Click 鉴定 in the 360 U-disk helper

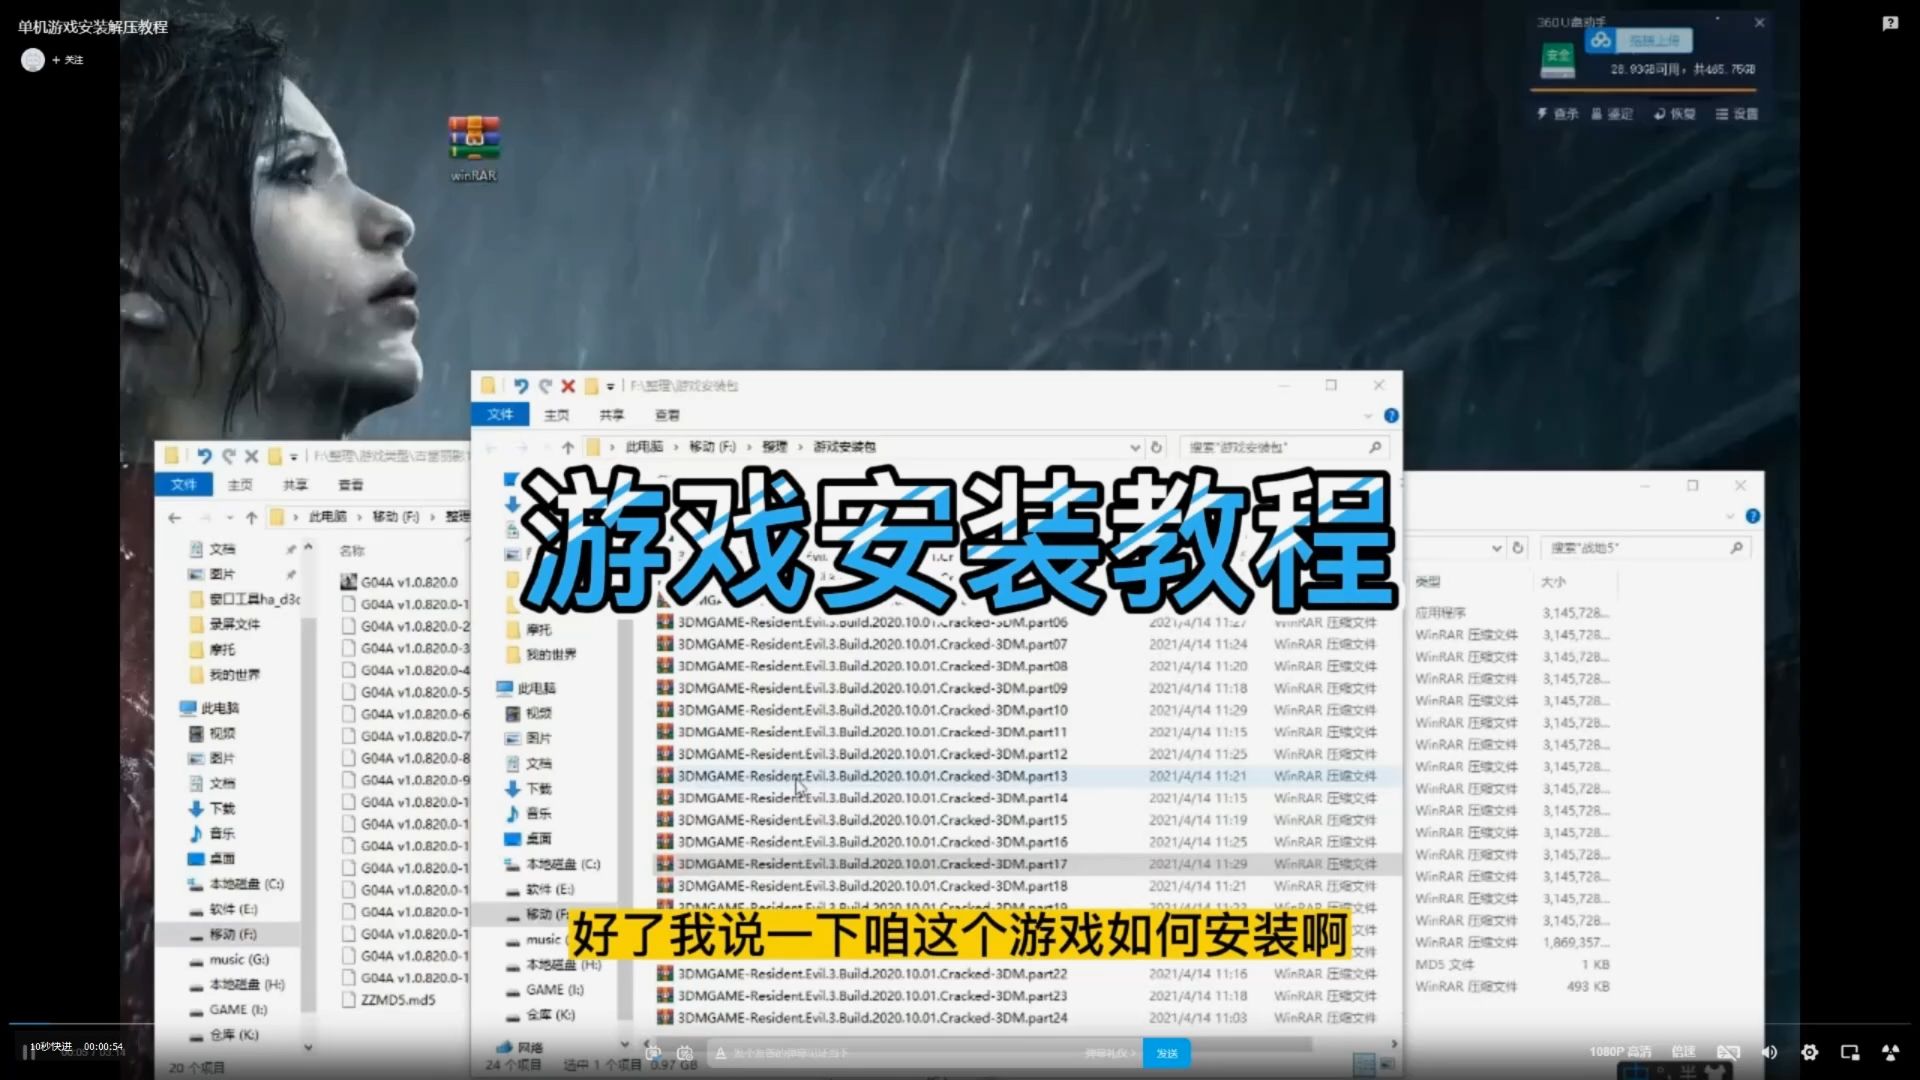[x=1612, y=114]
